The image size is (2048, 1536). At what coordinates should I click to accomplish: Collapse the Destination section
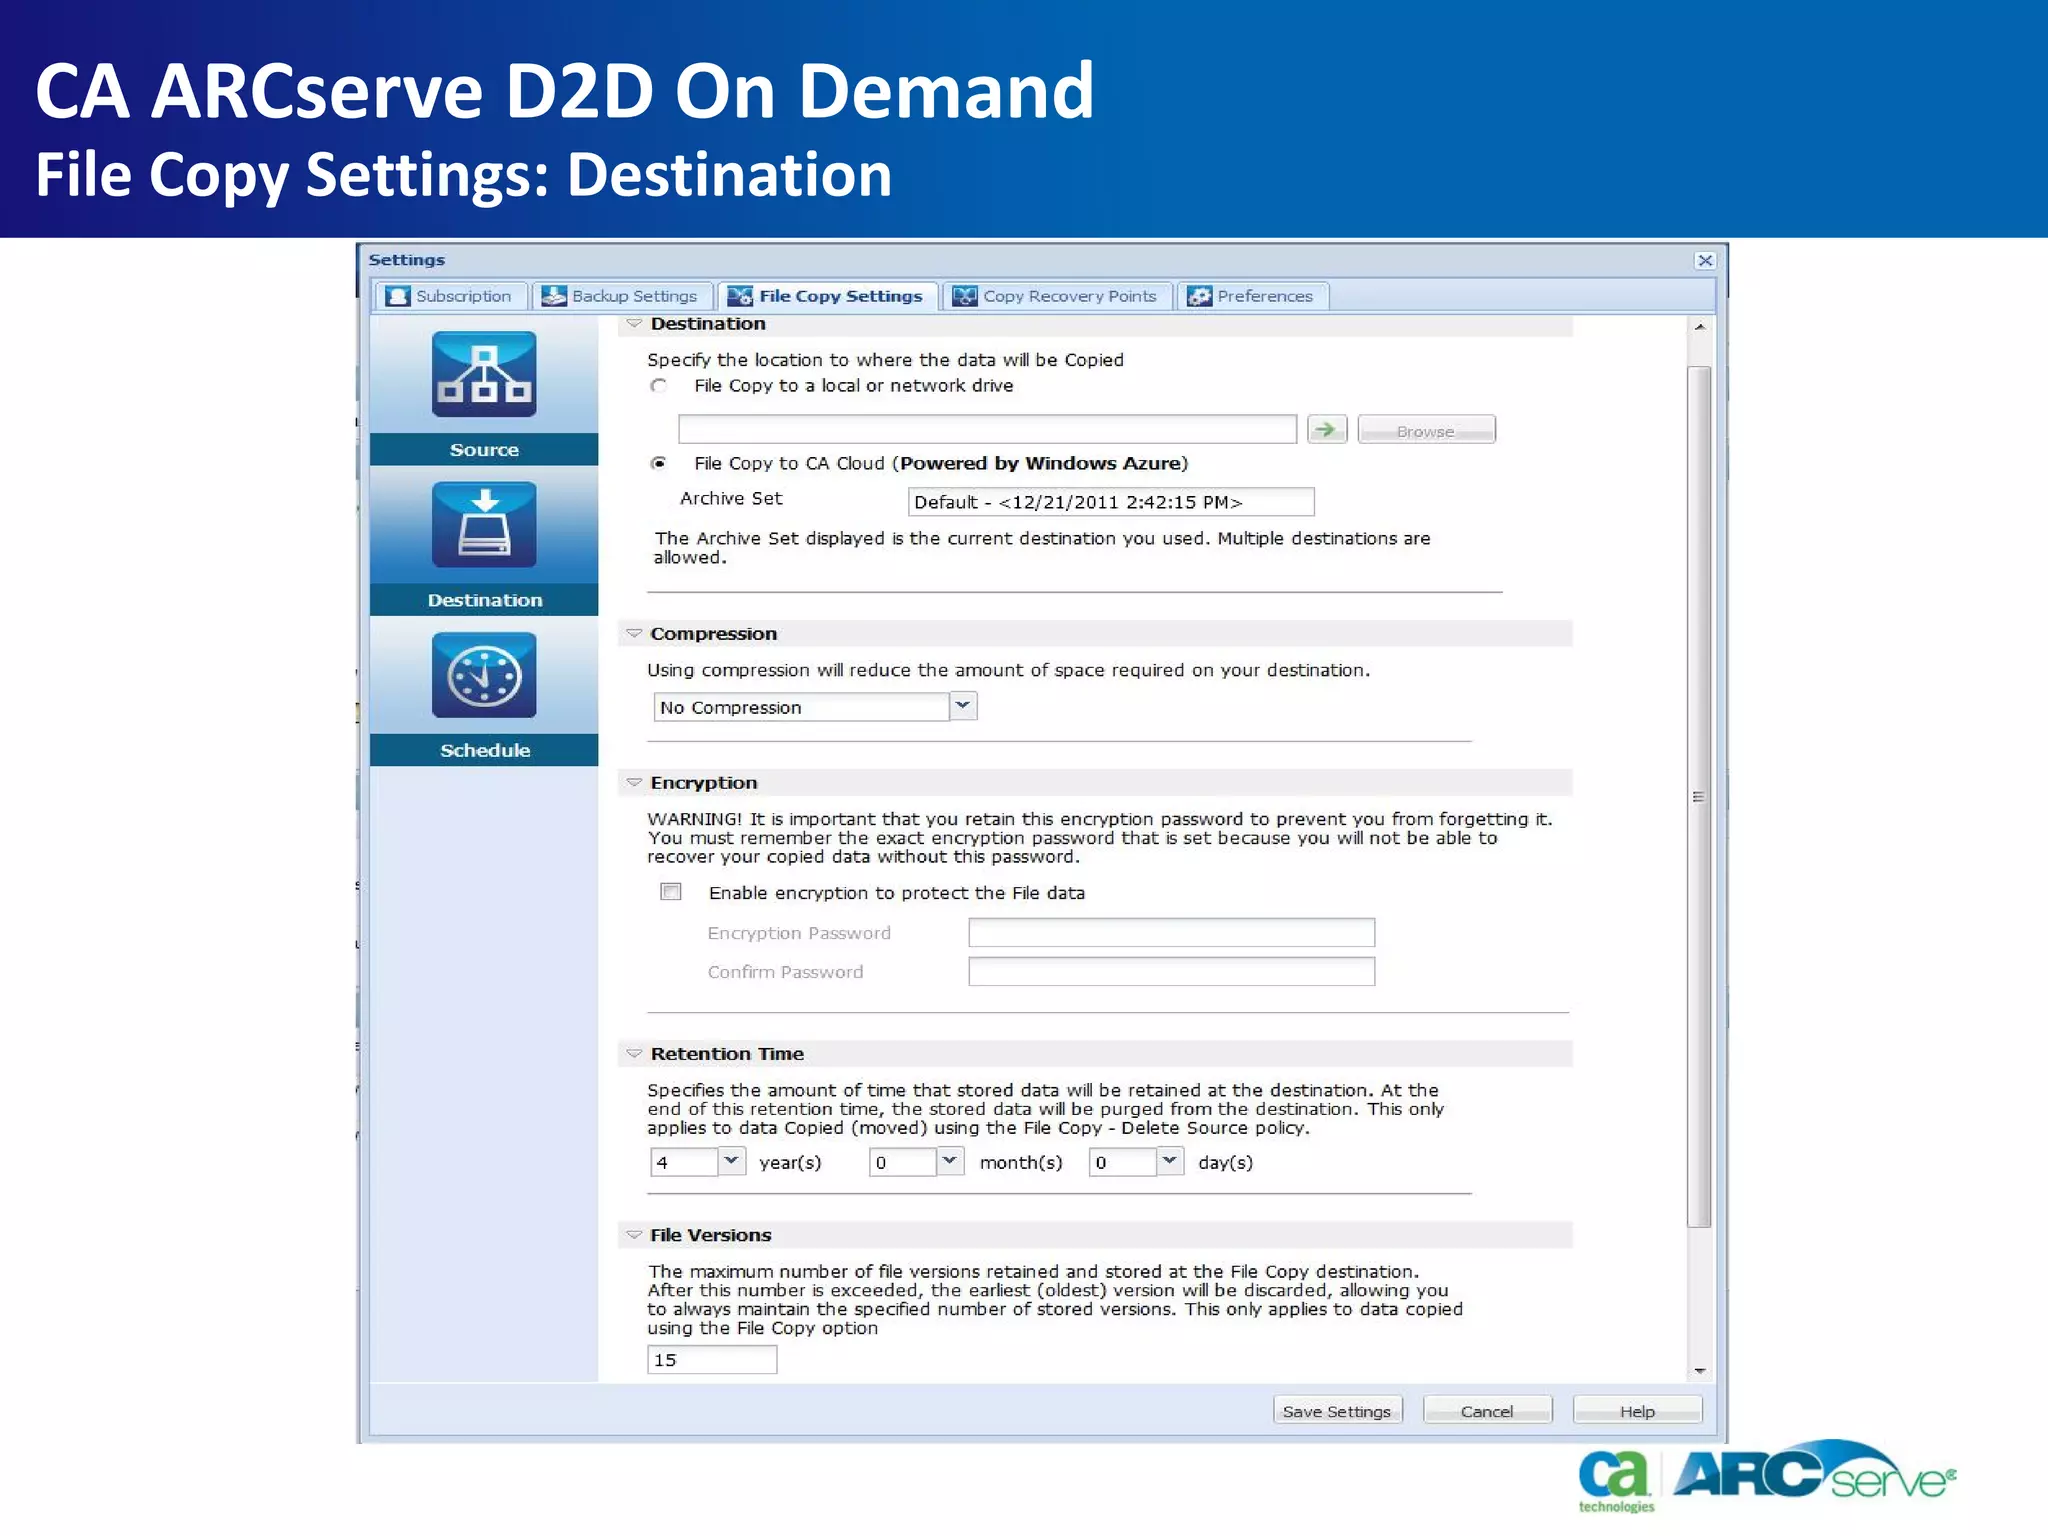pyautogui.click(x=634, y=323)
